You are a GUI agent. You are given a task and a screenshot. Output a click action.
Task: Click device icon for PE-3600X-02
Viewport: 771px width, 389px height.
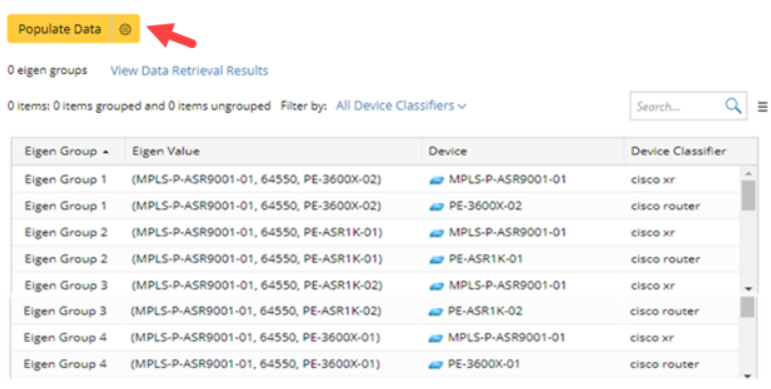coord(437,207)
